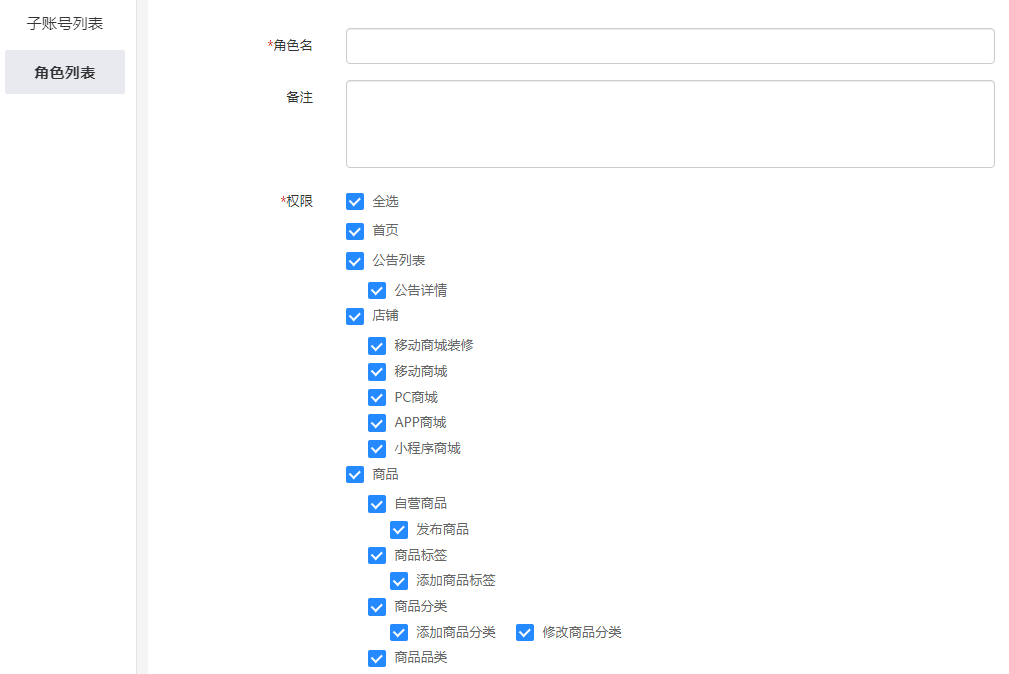Image resolution: width=1009 pixels, height=674 pixels.
Task: Toggle the 首页 permission checkbox
Action: [355, 231]
